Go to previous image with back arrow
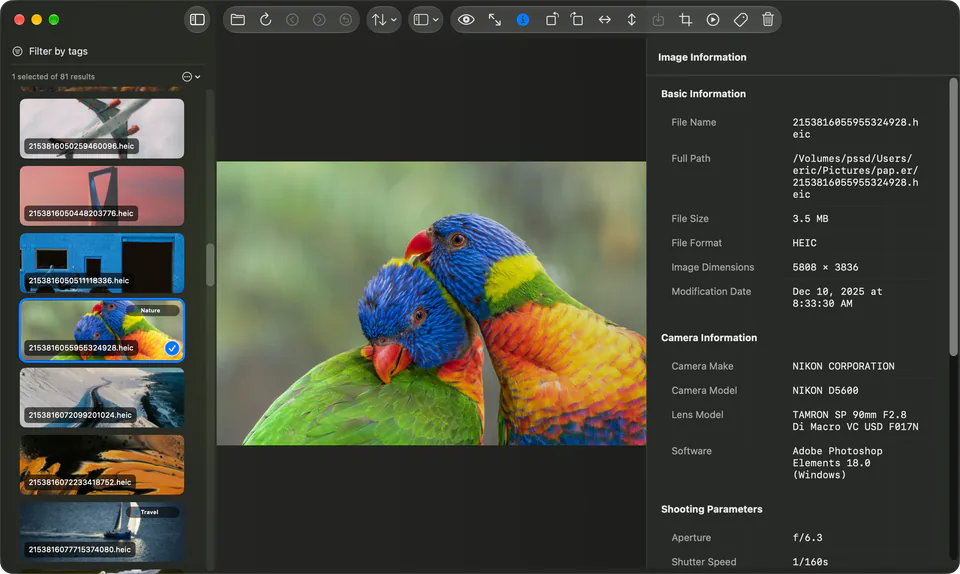Screen dimensions: 960x574 pyautogui.click(x=292, y=20)
